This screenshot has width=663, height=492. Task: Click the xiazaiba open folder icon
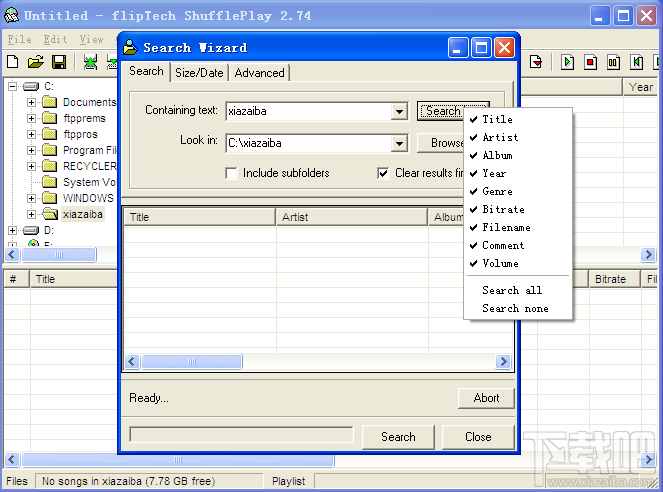[50, 214]
